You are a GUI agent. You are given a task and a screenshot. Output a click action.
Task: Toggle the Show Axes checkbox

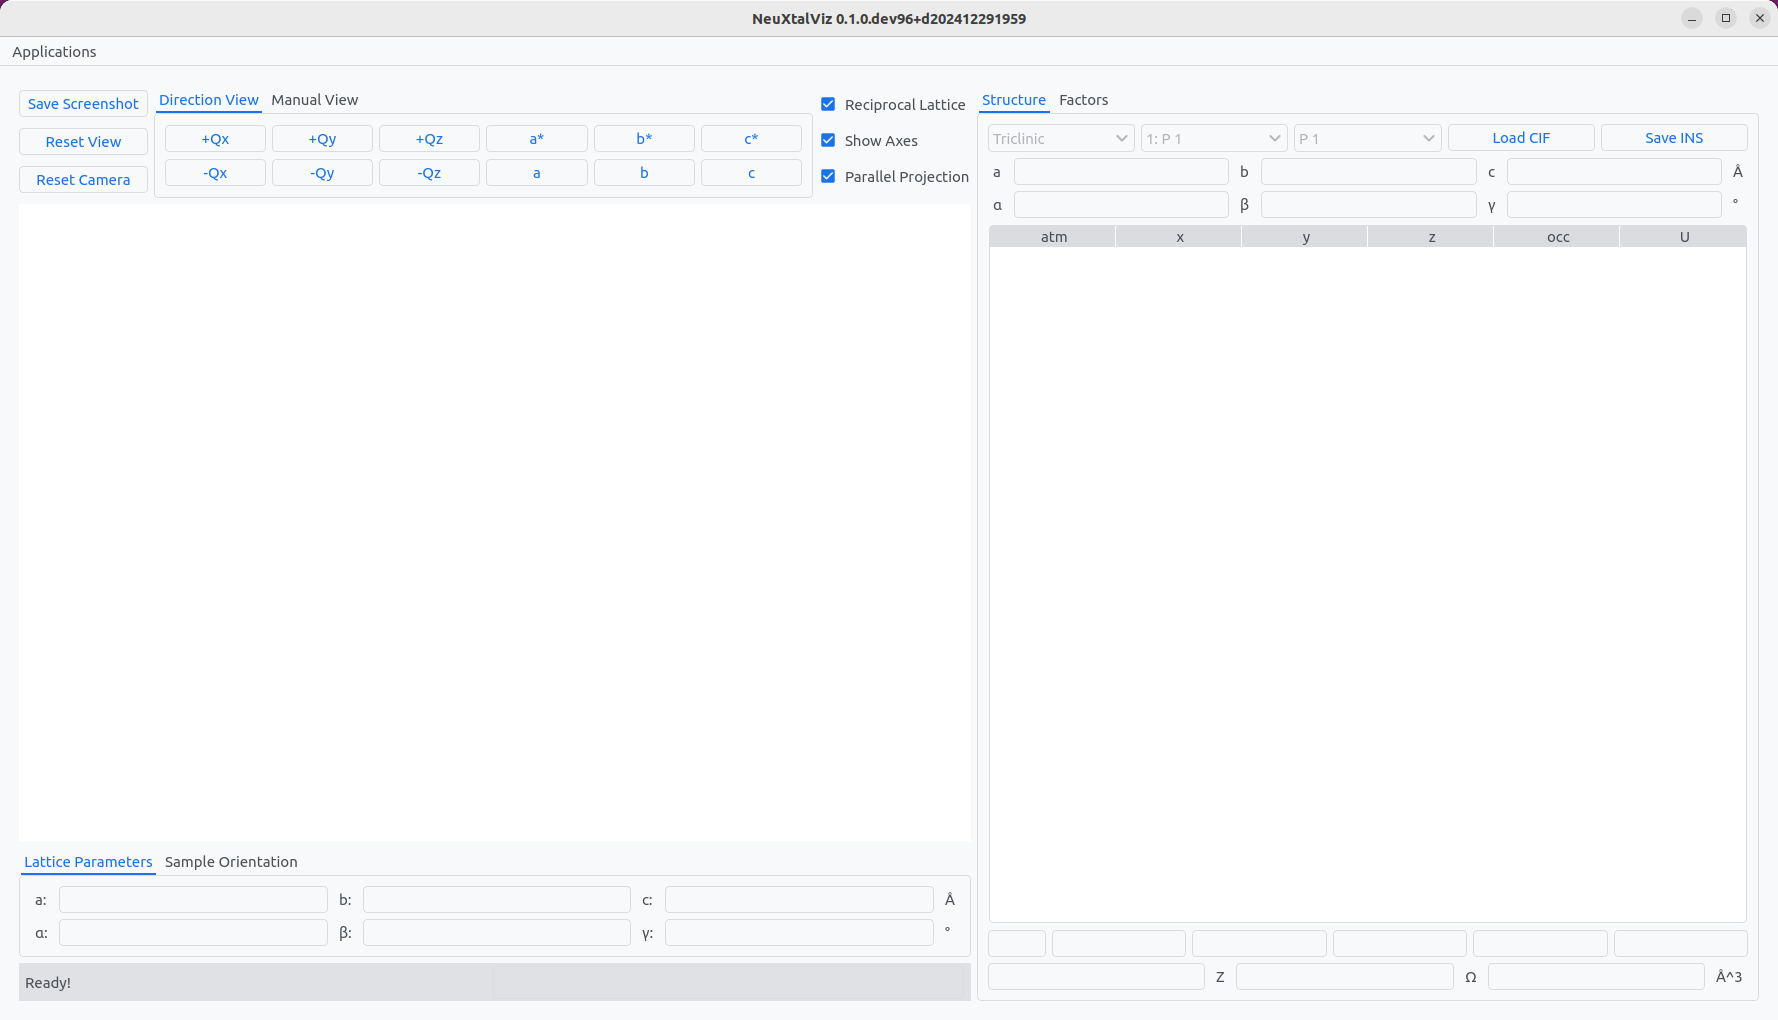coord(828,141)
